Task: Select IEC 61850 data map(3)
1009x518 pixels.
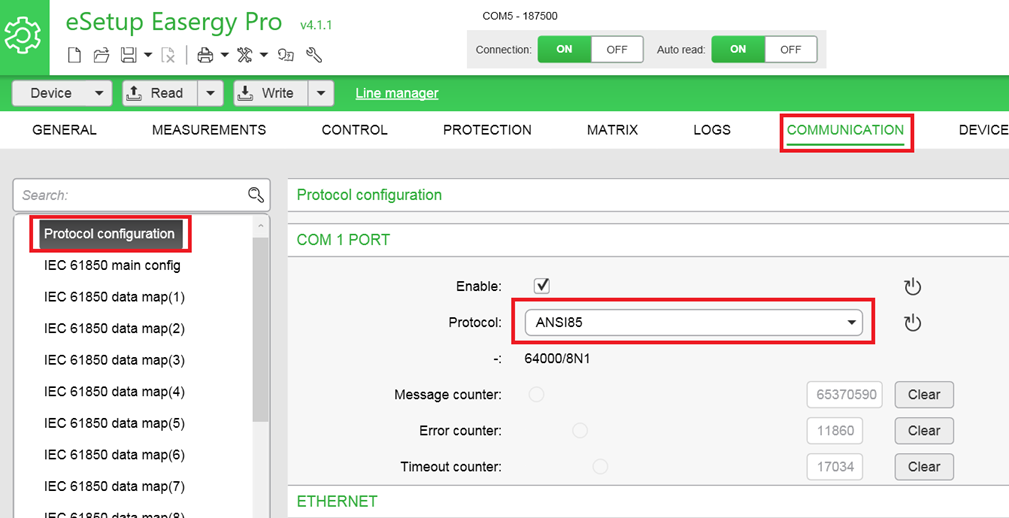Action: click(x=115, y=360)
